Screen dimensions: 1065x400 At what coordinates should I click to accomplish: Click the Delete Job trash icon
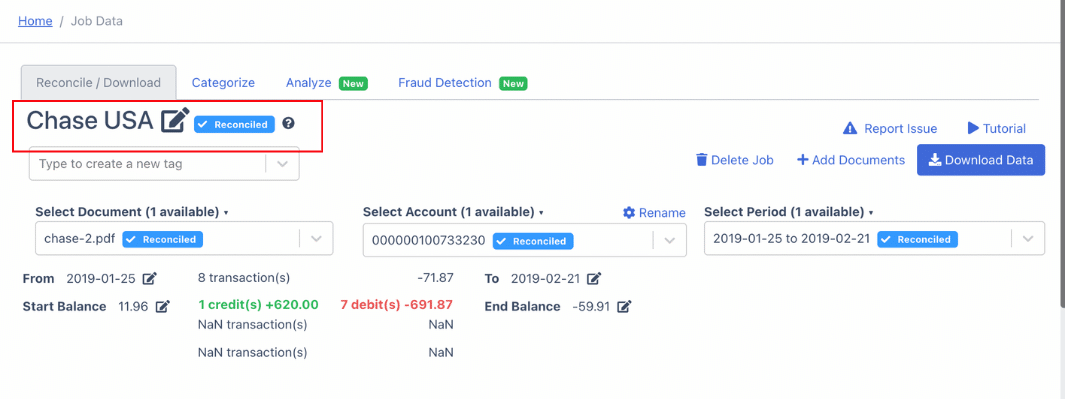702,160
